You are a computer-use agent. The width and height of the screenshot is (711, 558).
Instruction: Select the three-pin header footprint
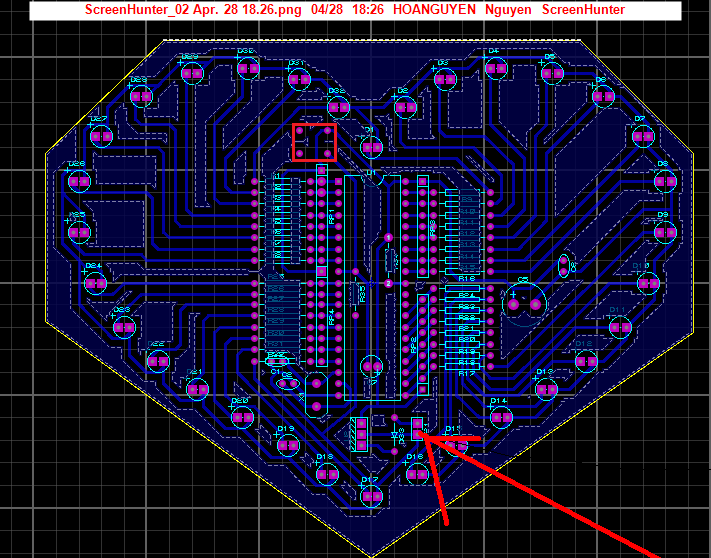[x=358, y=434]
